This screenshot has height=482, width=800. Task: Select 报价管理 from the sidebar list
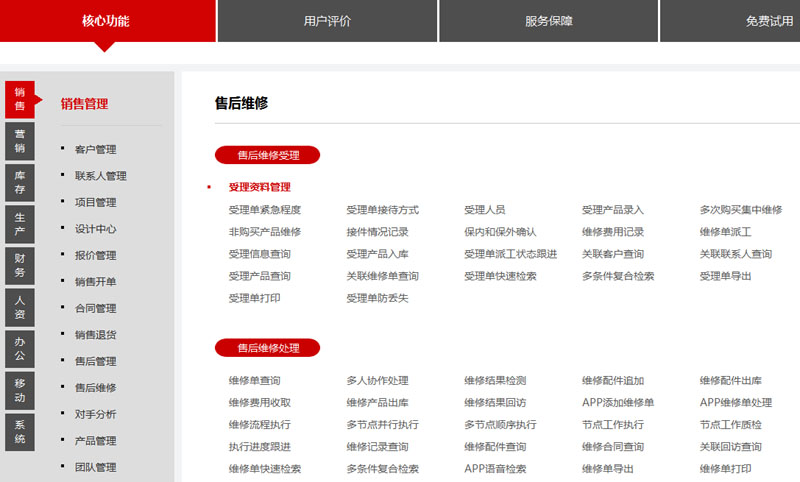coord(95,256)
